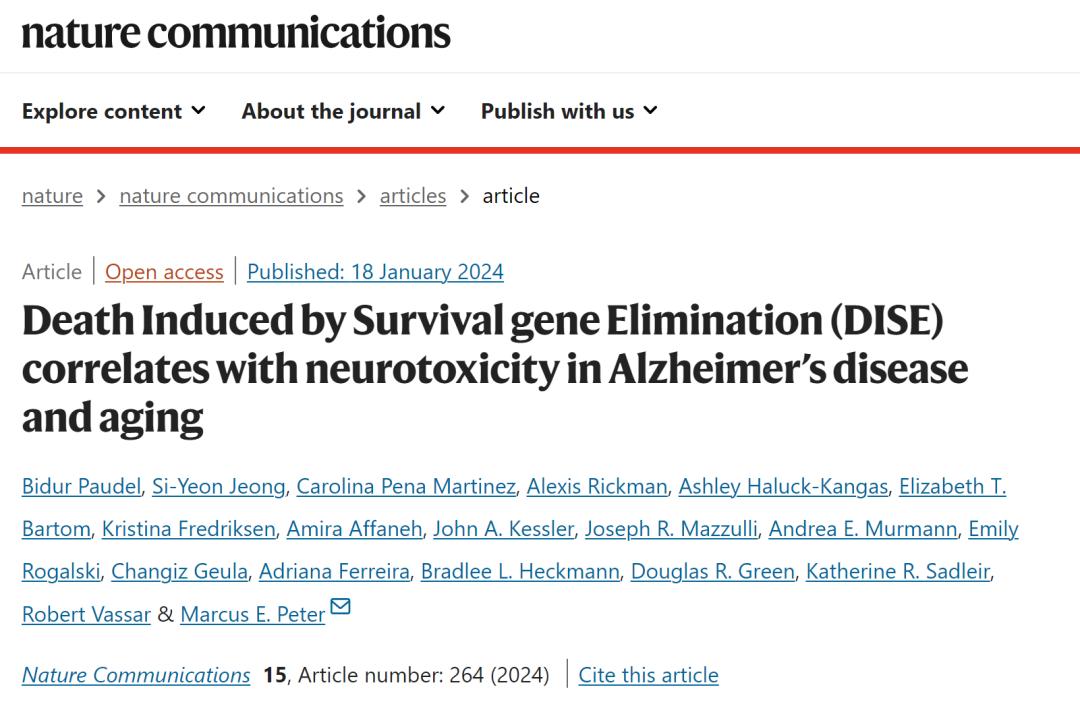
Task: Click the Cite this article link
Action: click(x=648, y=675)
